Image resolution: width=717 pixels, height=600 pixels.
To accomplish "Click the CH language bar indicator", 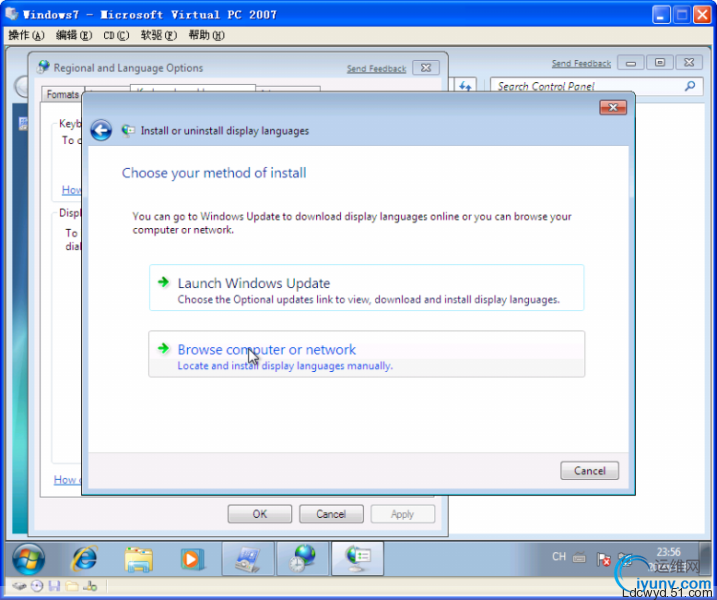I will tap(559, 557).
